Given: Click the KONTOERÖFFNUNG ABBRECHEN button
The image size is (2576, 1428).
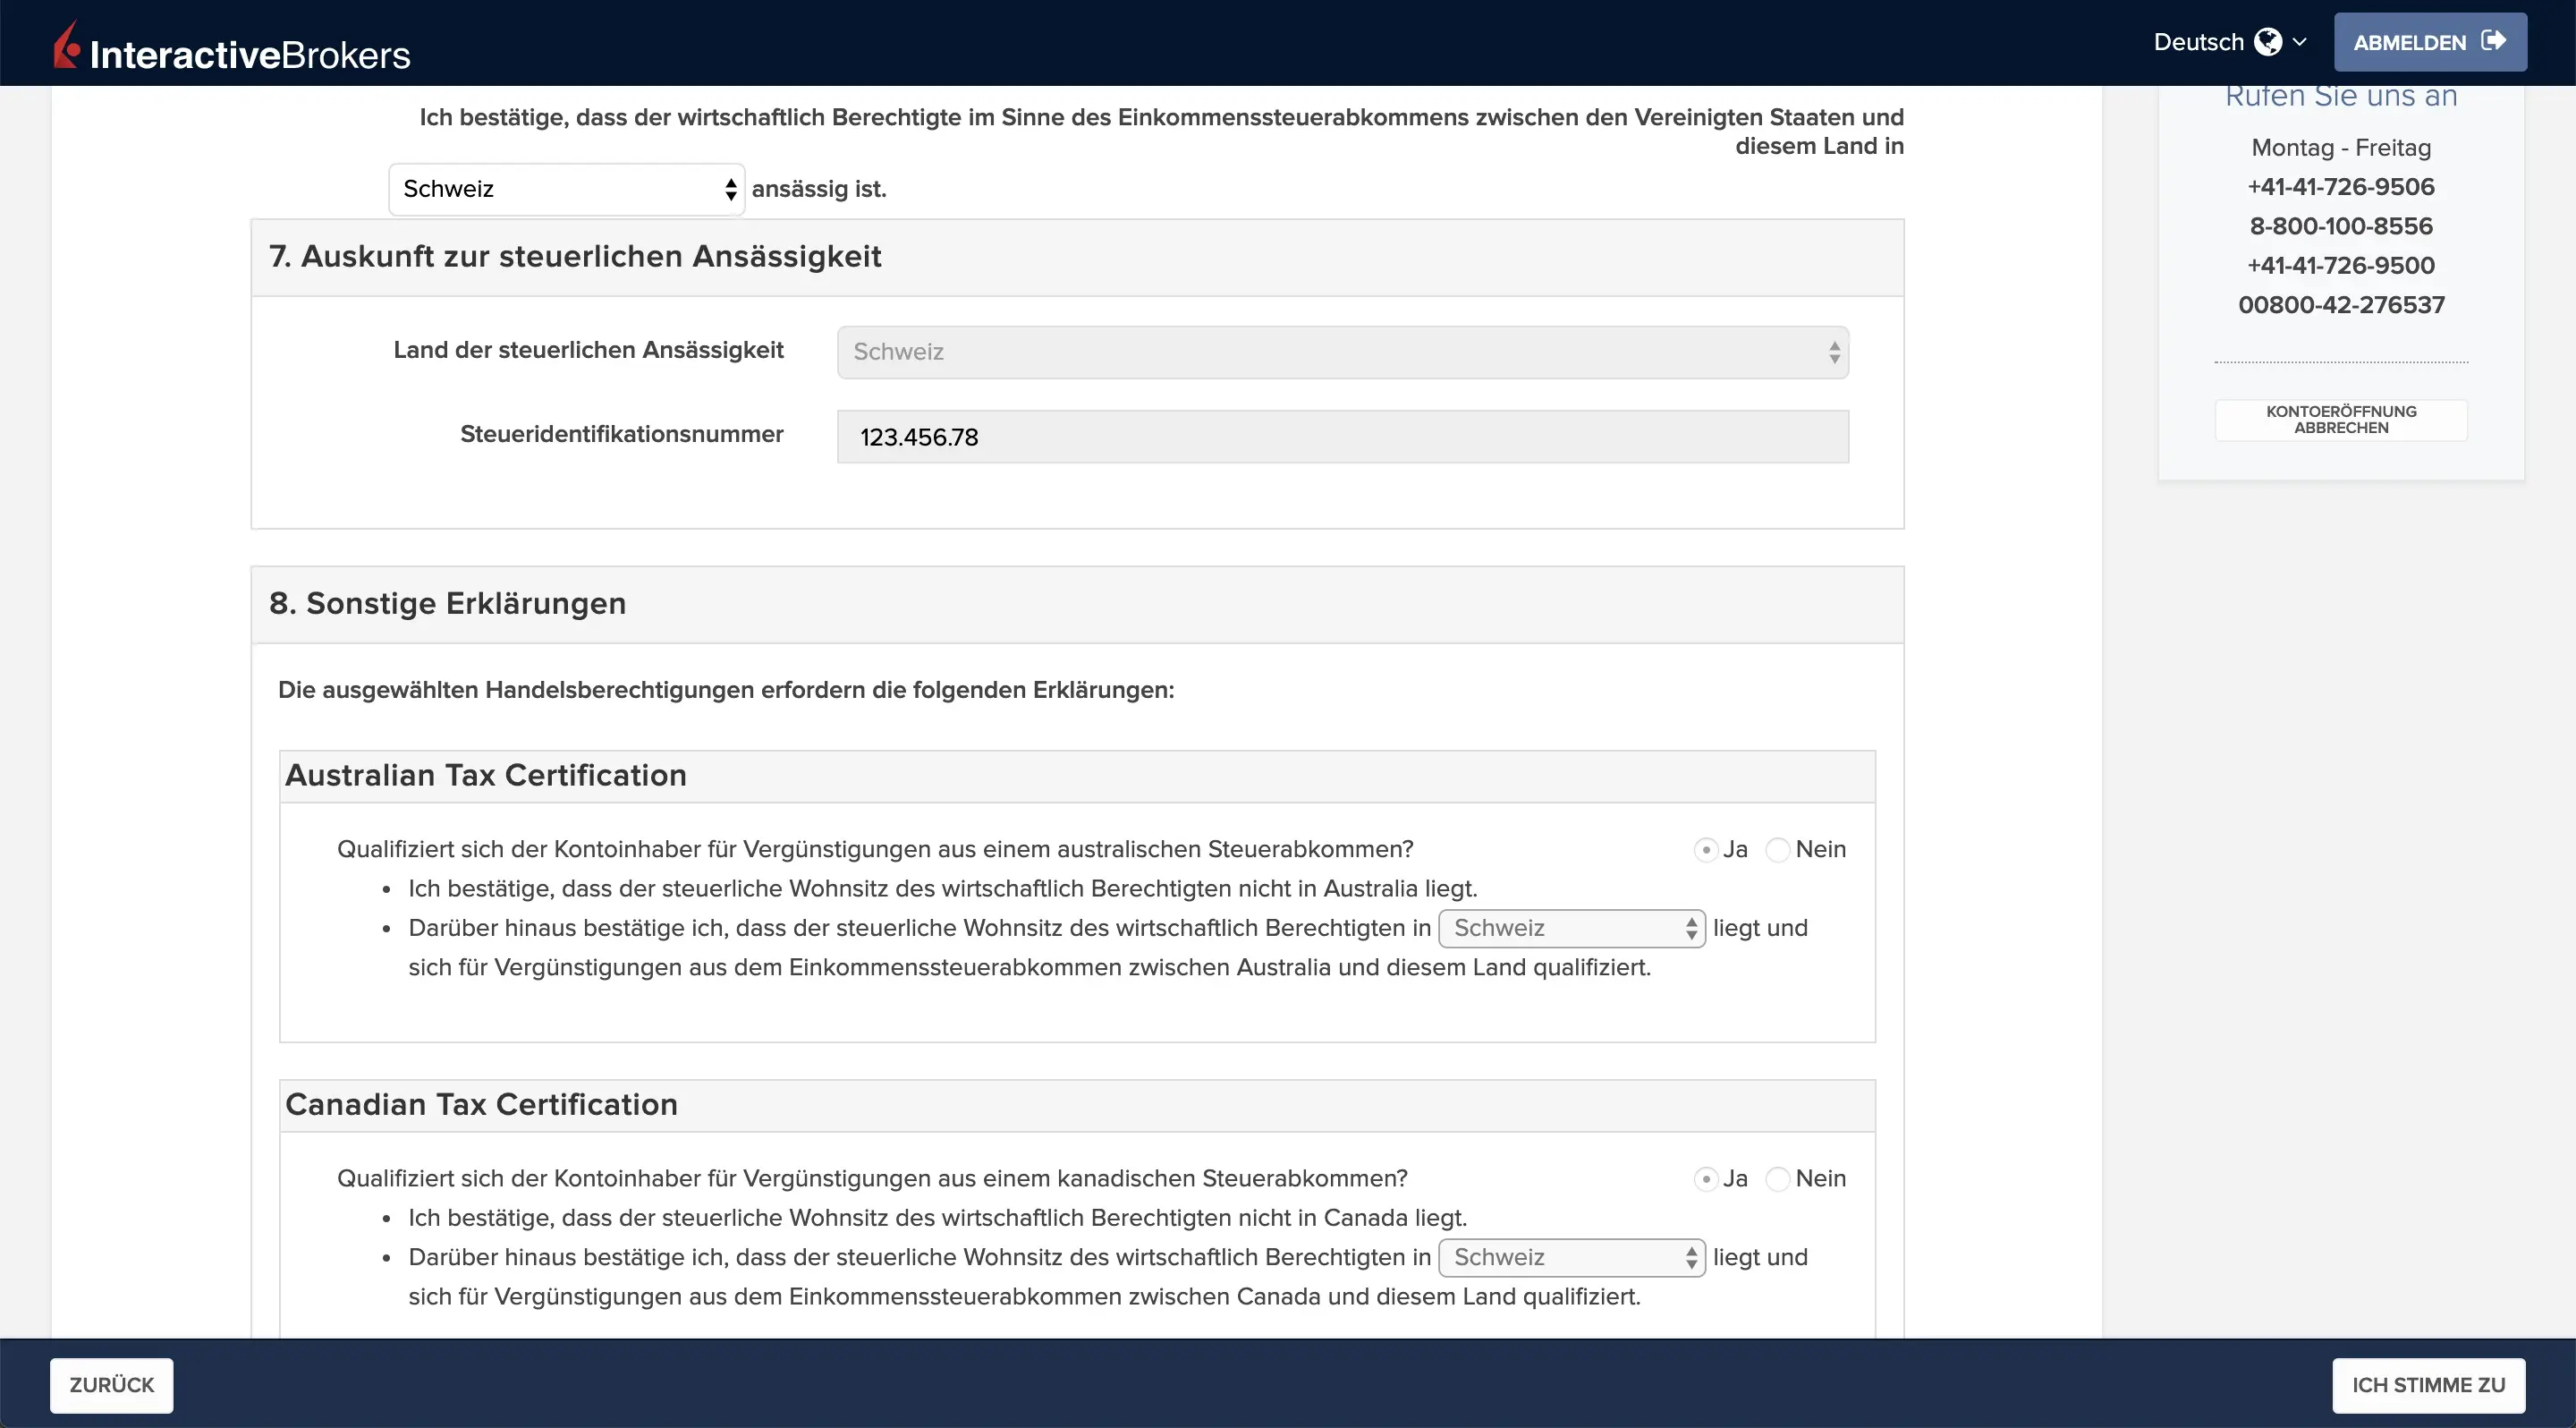Looking at the screenshot, I should coord(2341,420).
